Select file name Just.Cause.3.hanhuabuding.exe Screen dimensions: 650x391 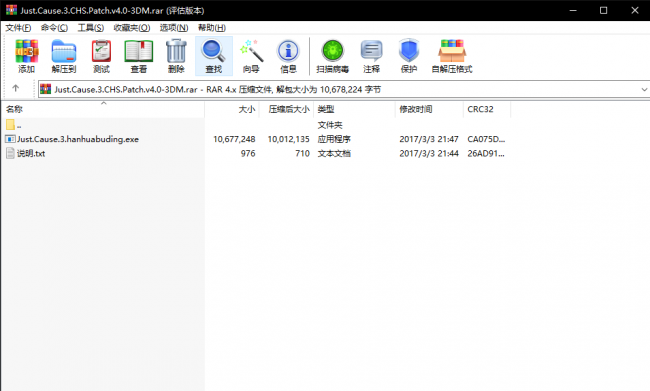pyautogui.click(x=78, y=139)
